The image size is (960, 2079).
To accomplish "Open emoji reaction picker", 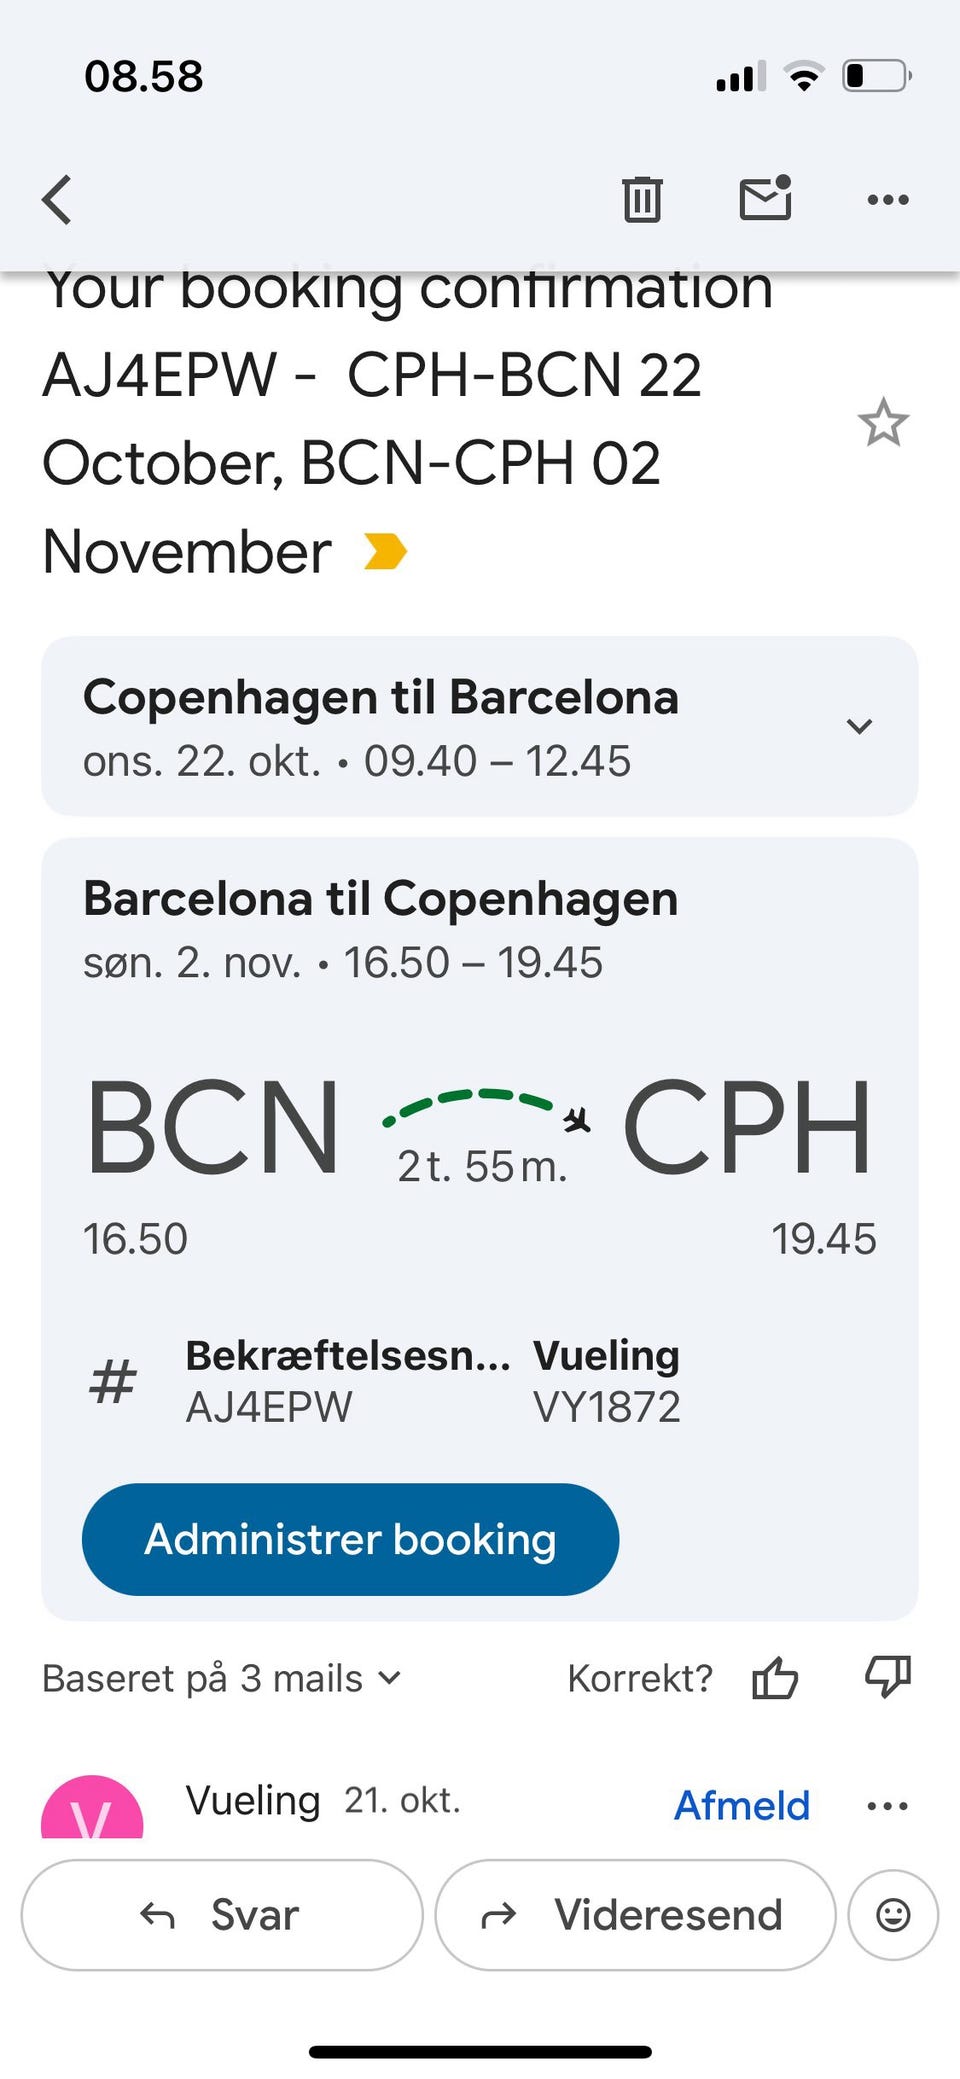I will pos(892,1915).
